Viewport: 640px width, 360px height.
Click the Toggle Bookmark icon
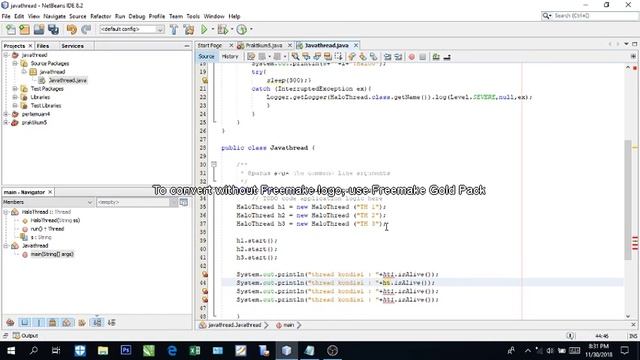coord(373,57)
